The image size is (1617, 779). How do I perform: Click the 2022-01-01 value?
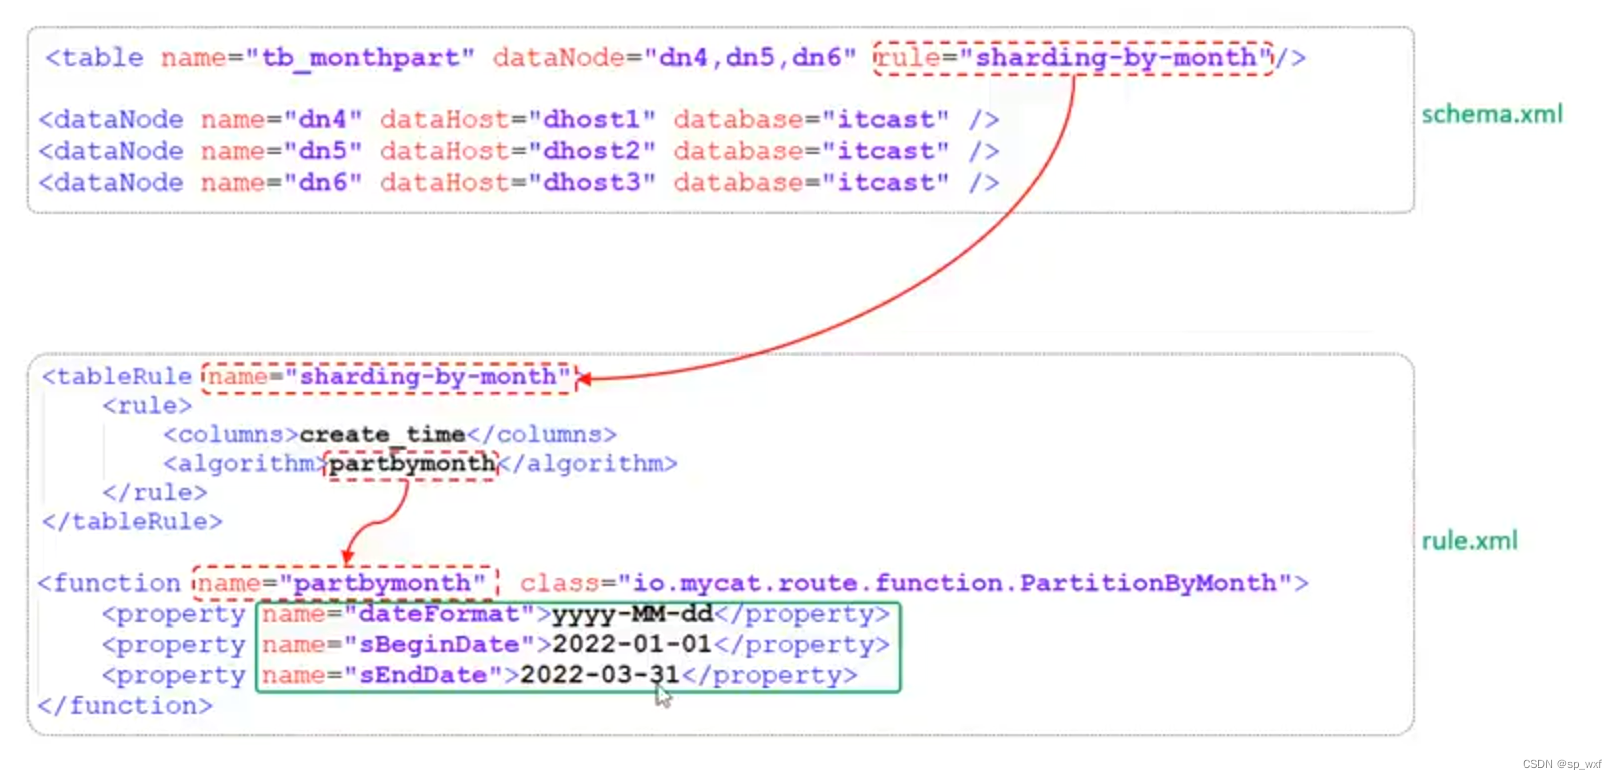point(633,645)
